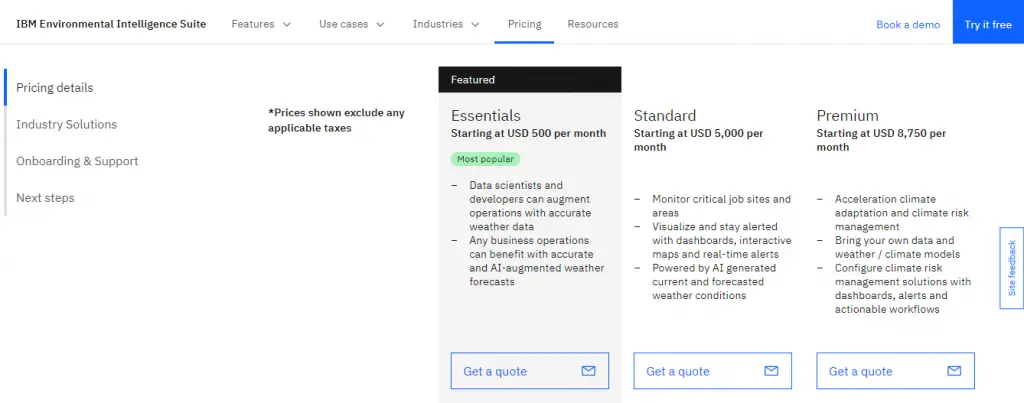Click 'Starting at USD 8,750 per month'

[x=881, y=140]
